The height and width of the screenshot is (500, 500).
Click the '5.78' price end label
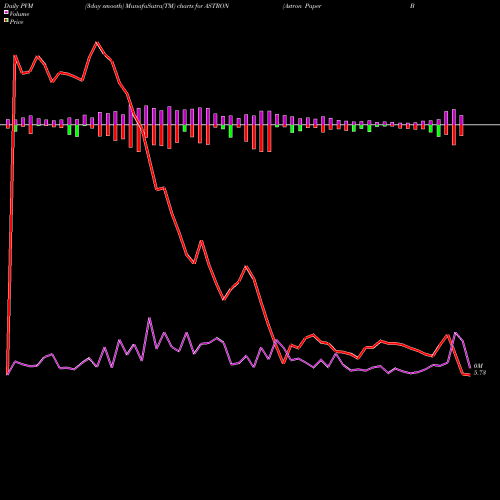[x=480, y=373]
